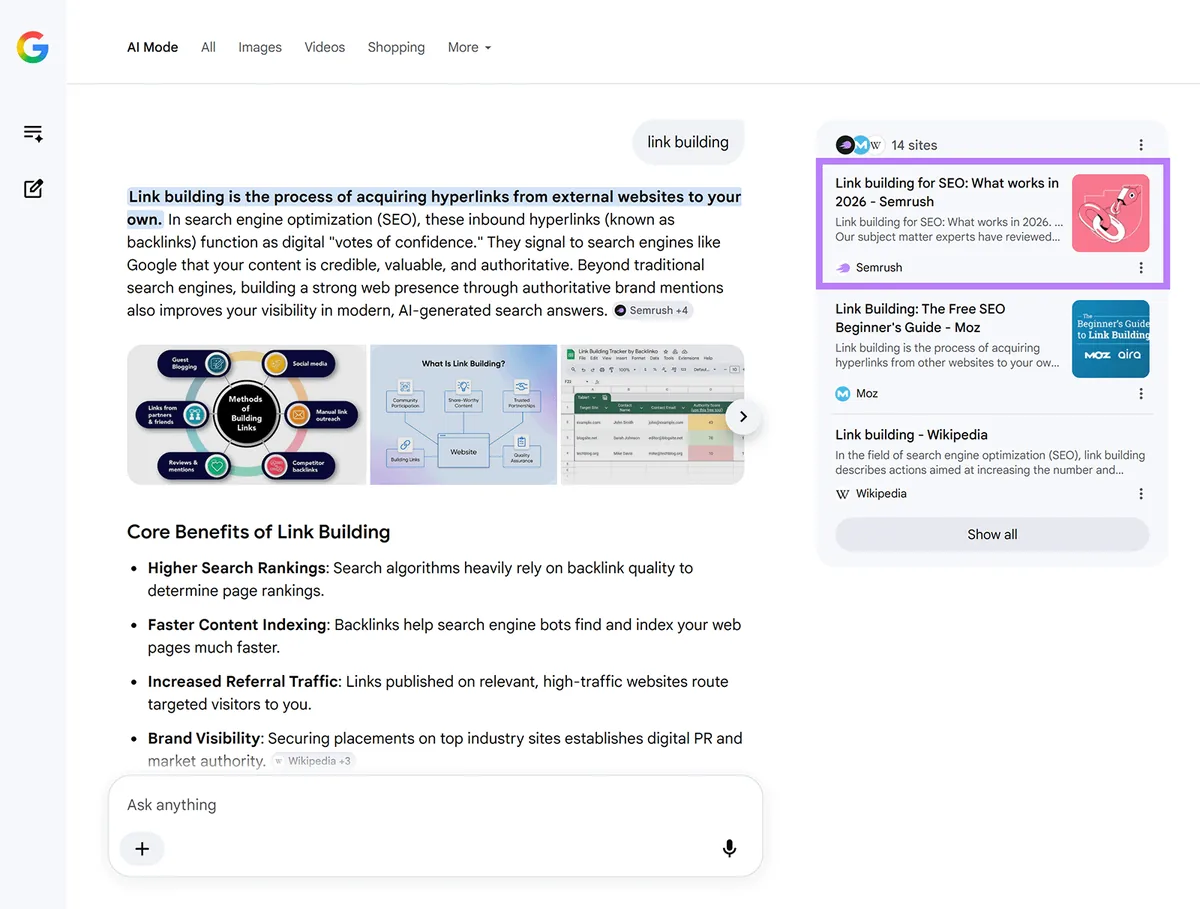Open Moz Free SEO Beginner's Guide link
Image resolution: width=1200 pixels, height=909 pixels.
(920, 318)
